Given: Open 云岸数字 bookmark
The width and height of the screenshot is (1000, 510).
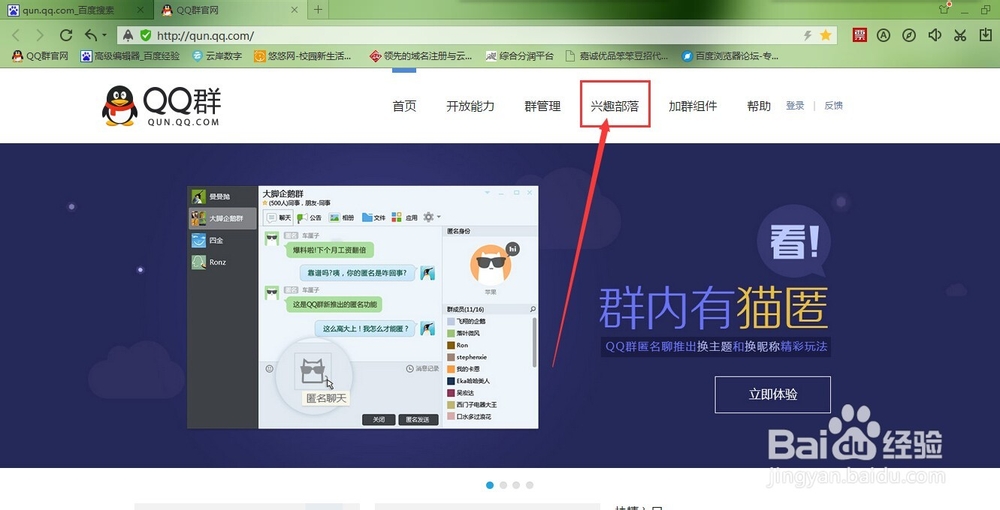Looking at the screenshot, I should pos(217,56).
